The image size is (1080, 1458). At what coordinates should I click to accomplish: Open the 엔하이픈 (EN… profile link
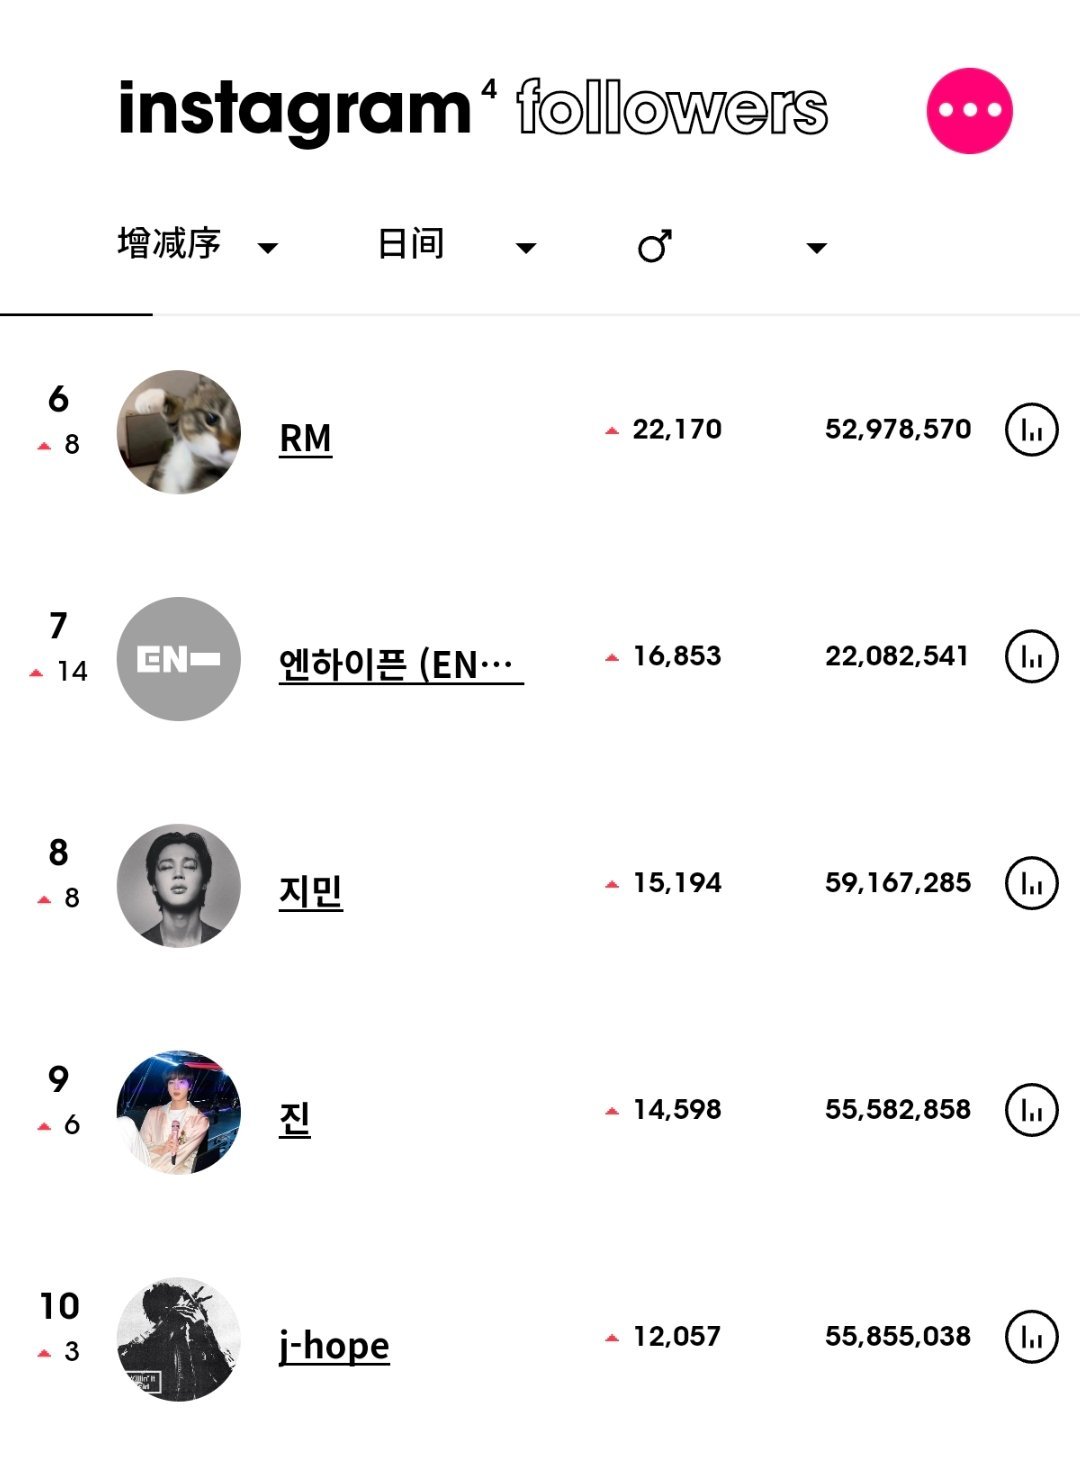(x=401, y=664)
